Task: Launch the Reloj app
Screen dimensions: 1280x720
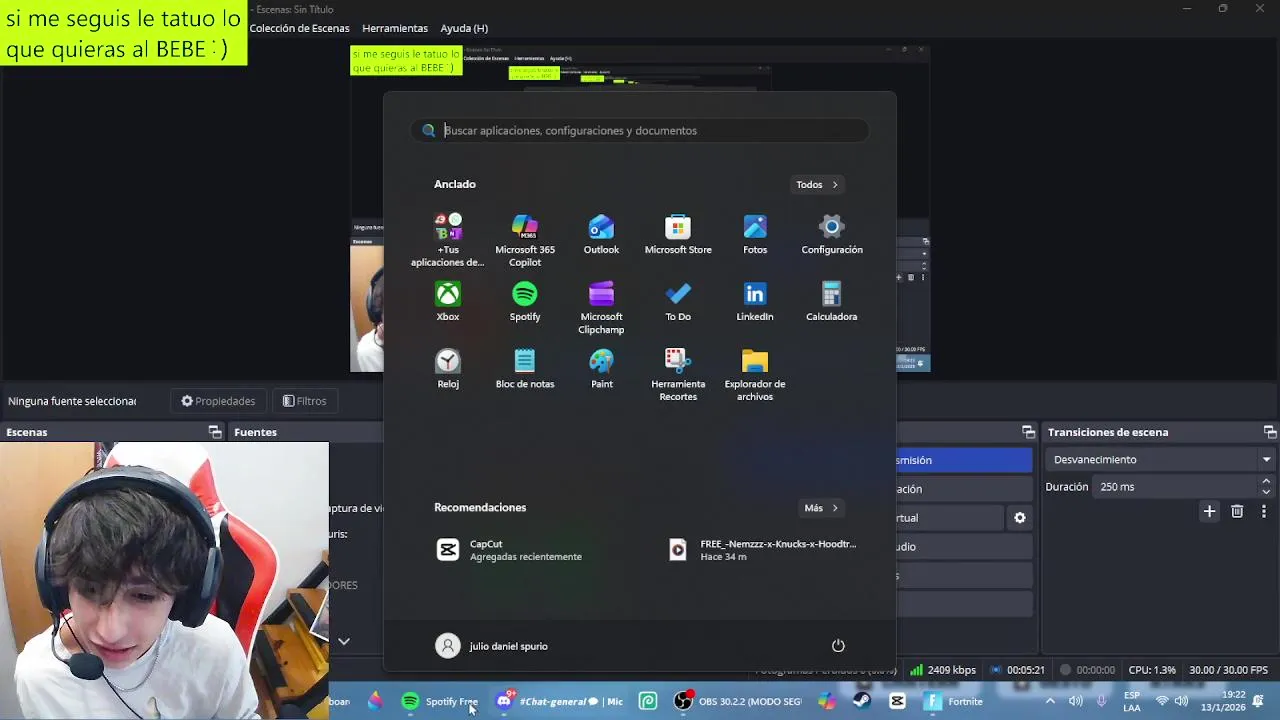Action: (448, 369)
